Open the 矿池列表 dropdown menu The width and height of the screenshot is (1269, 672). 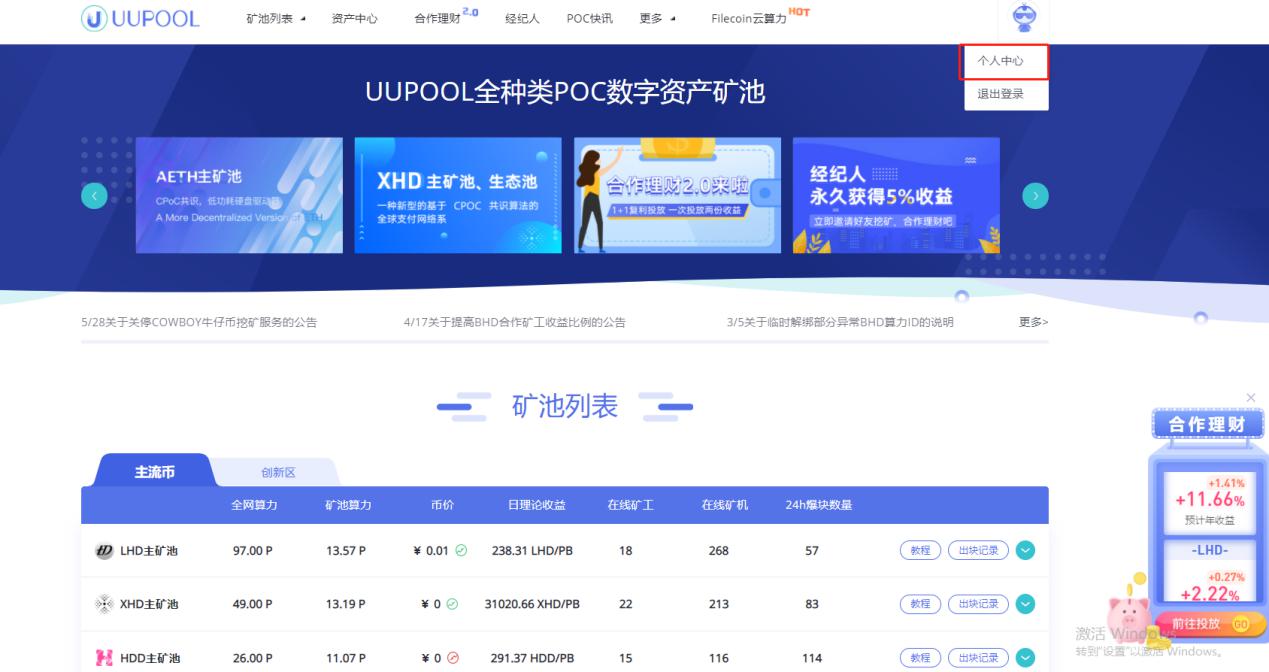(x=276, y=19)
